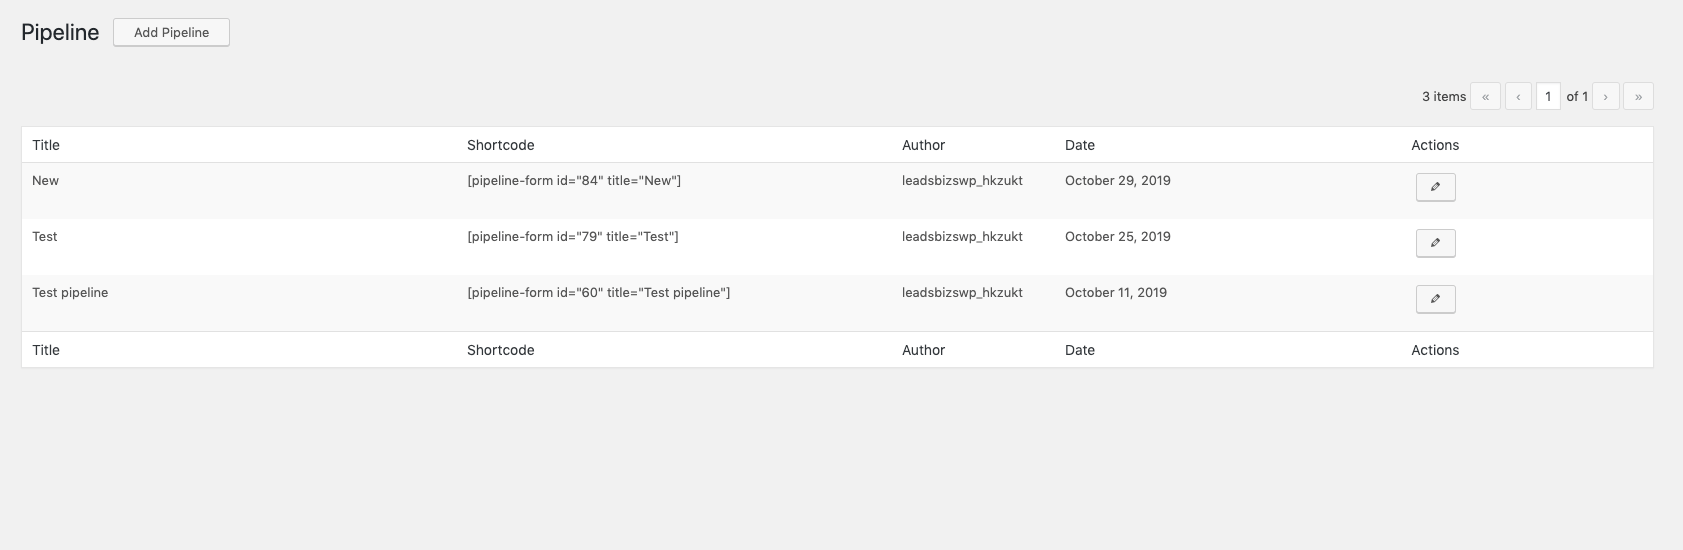The image size is (1683, 550).
Task: Jump to last page double-right arrow
Action: click(x=1638, y=96)
